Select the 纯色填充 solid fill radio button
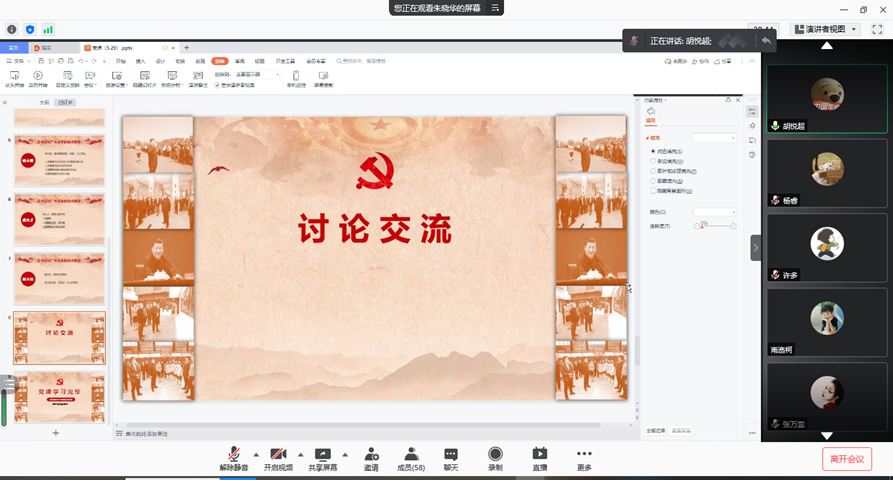Screen dimensions: 893x480 (x=653, y=151)
